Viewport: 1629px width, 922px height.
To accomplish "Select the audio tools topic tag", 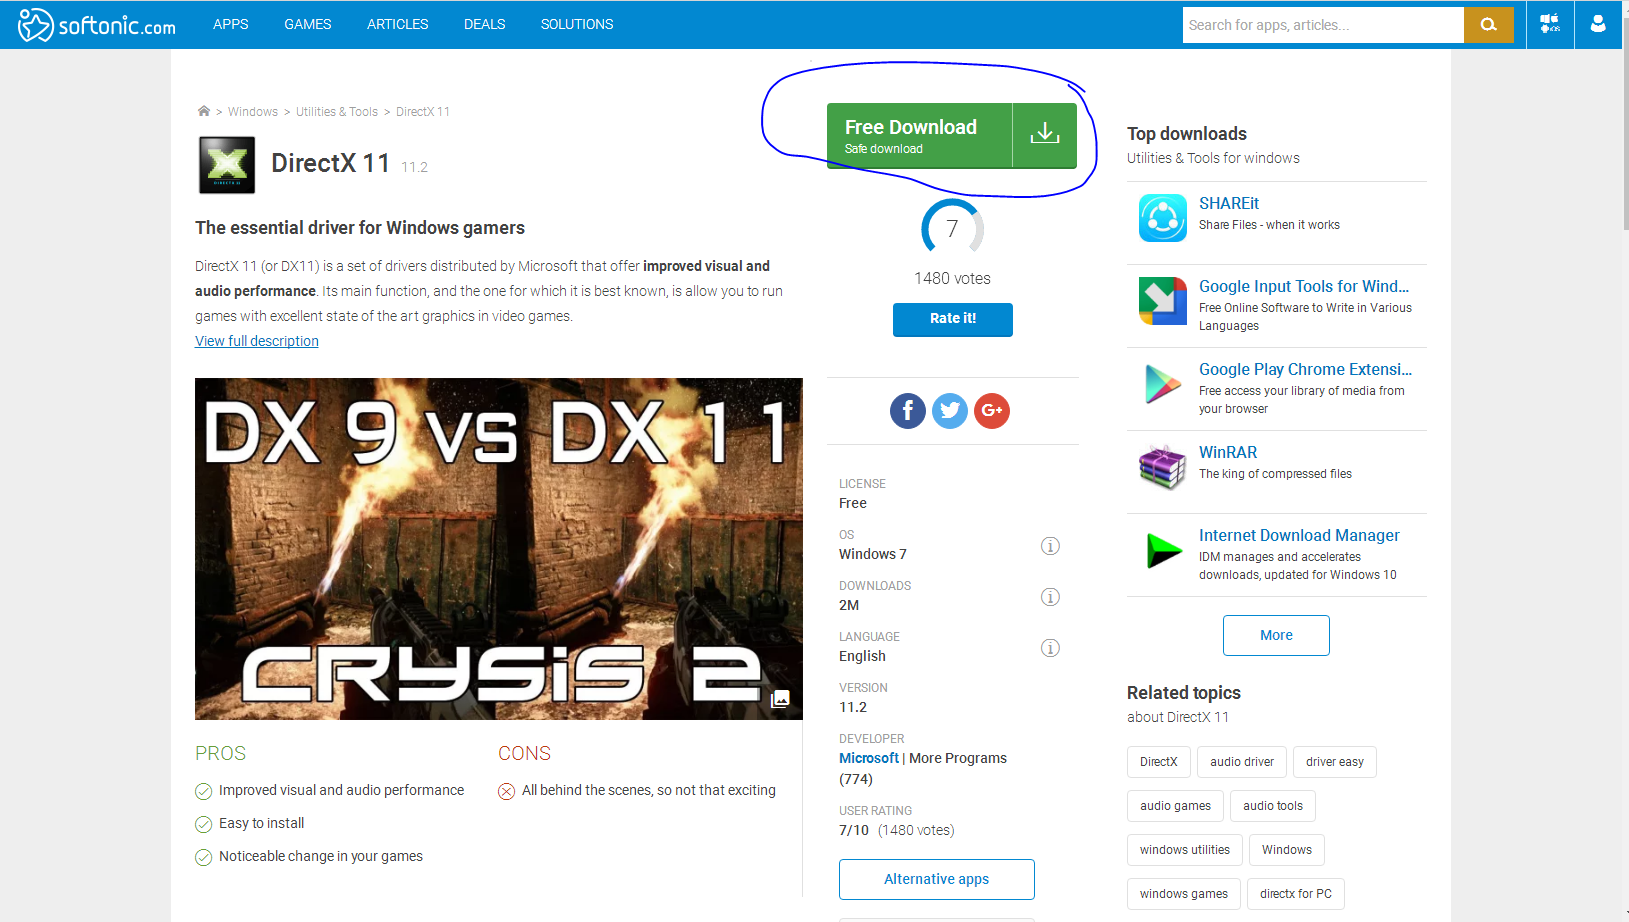I will point(1273,806).
